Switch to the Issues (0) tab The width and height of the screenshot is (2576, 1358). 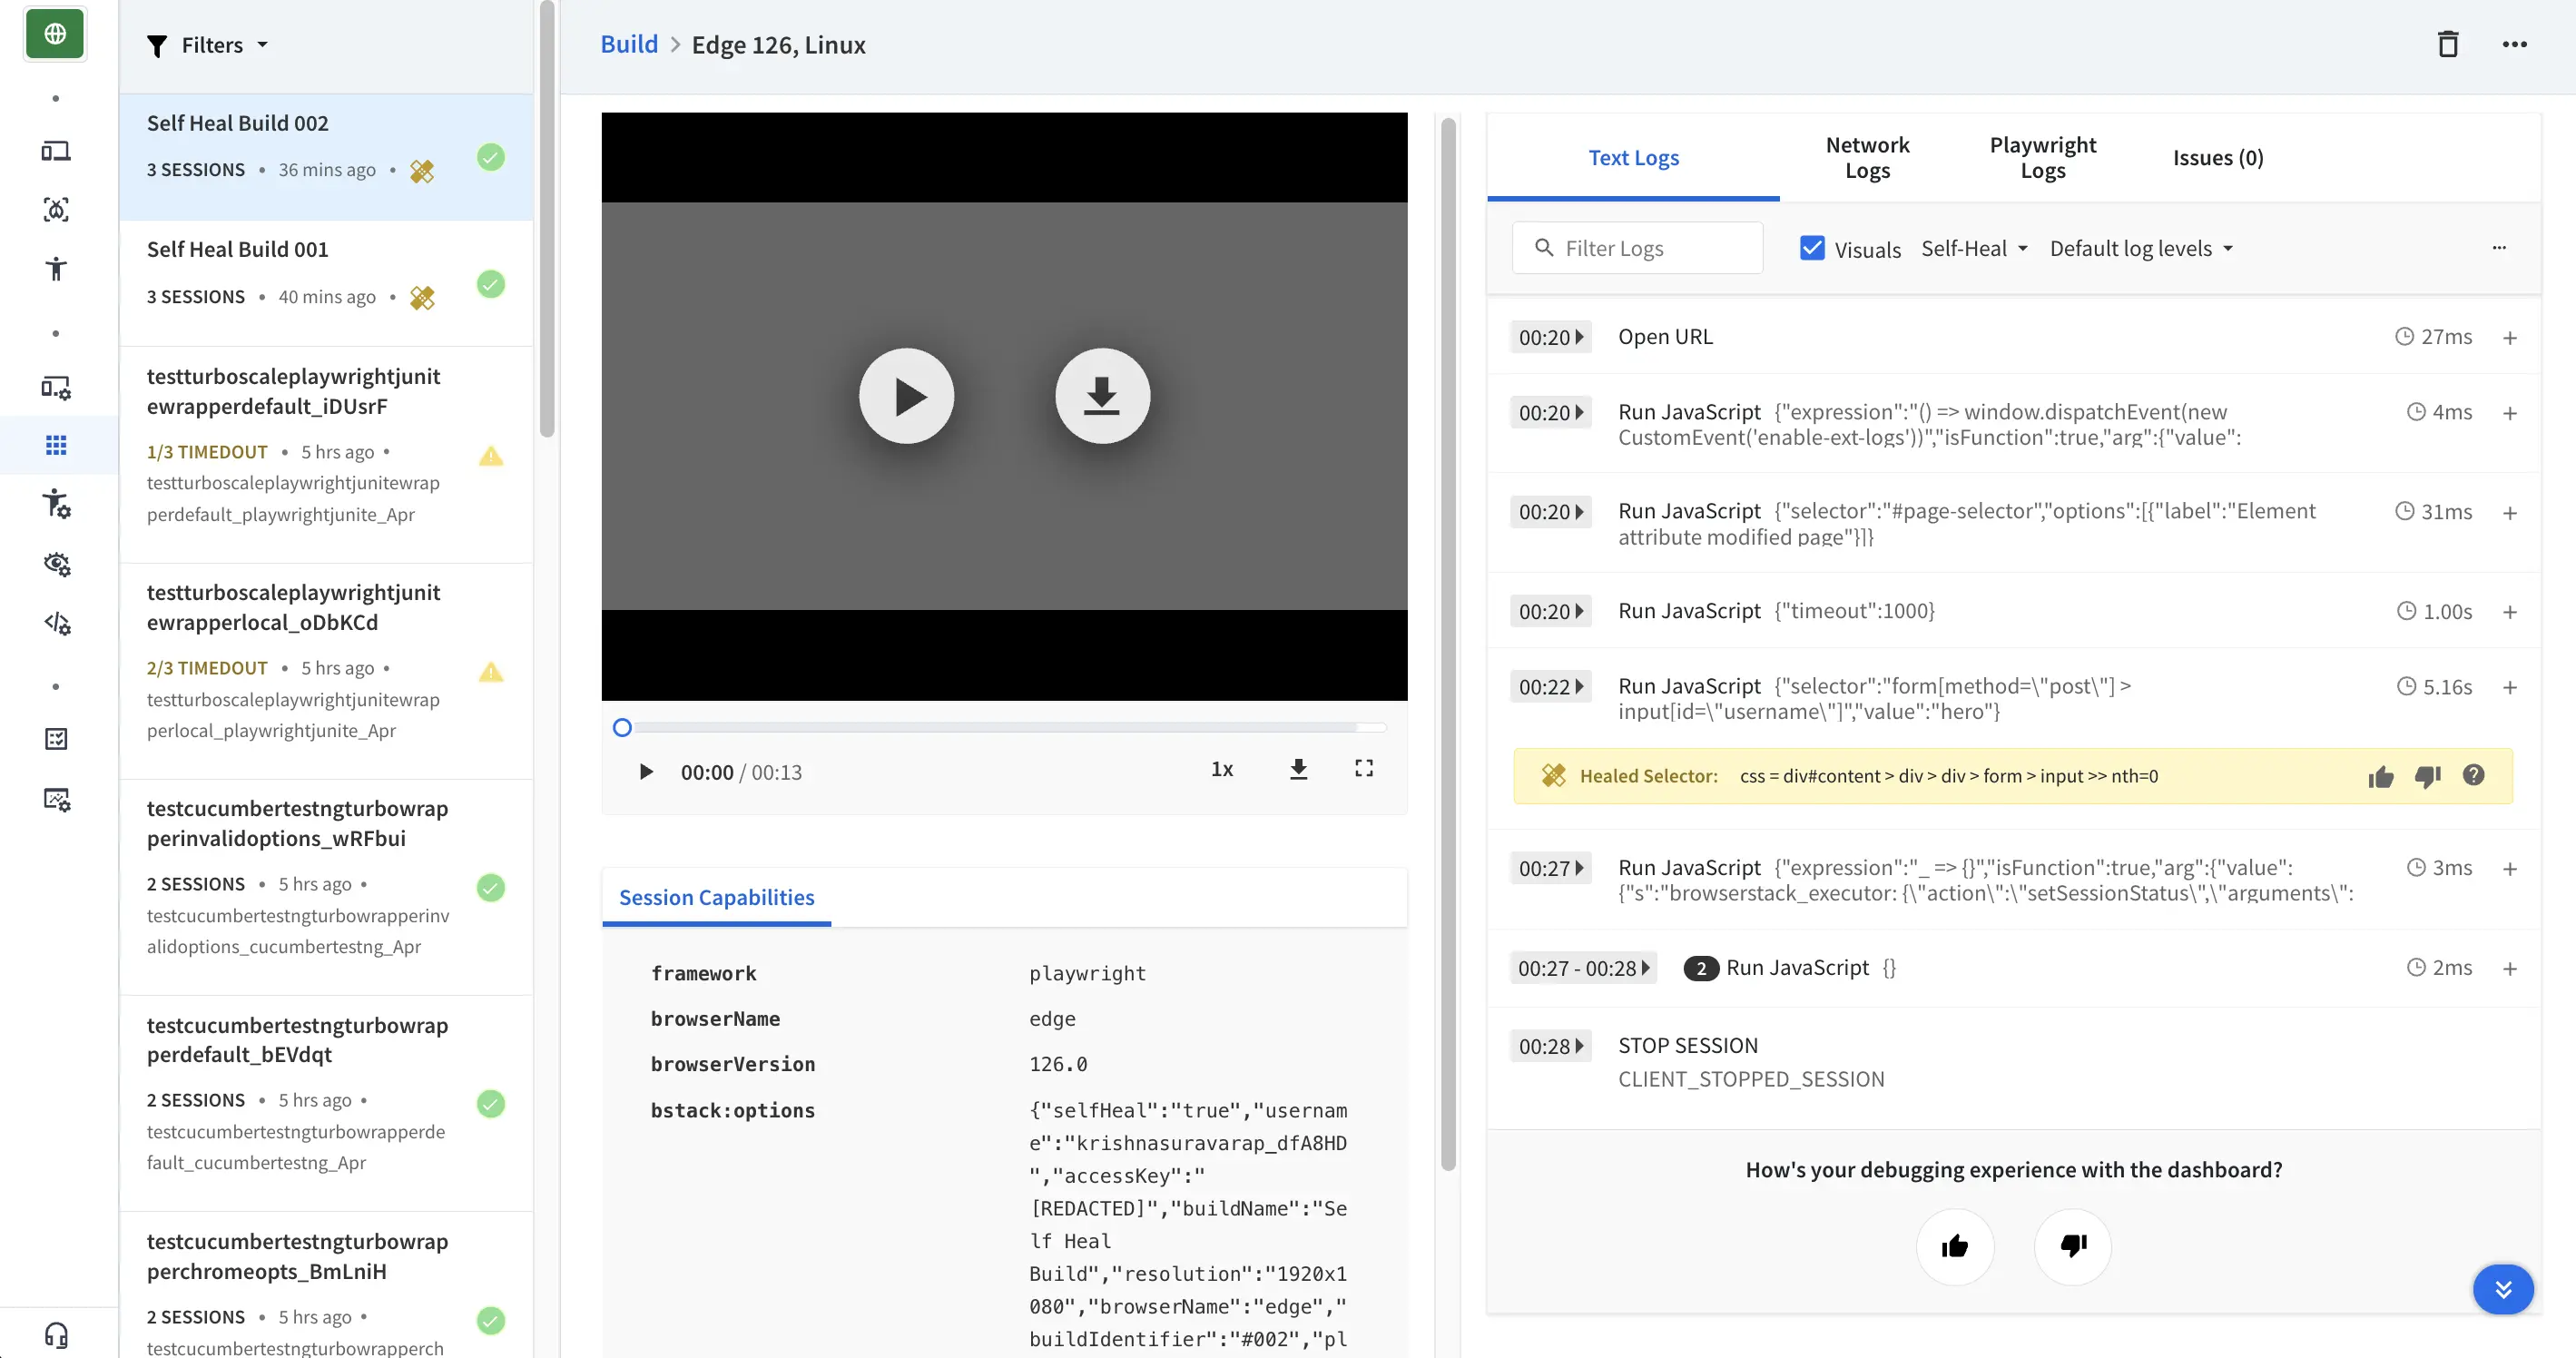[2217, 157]
